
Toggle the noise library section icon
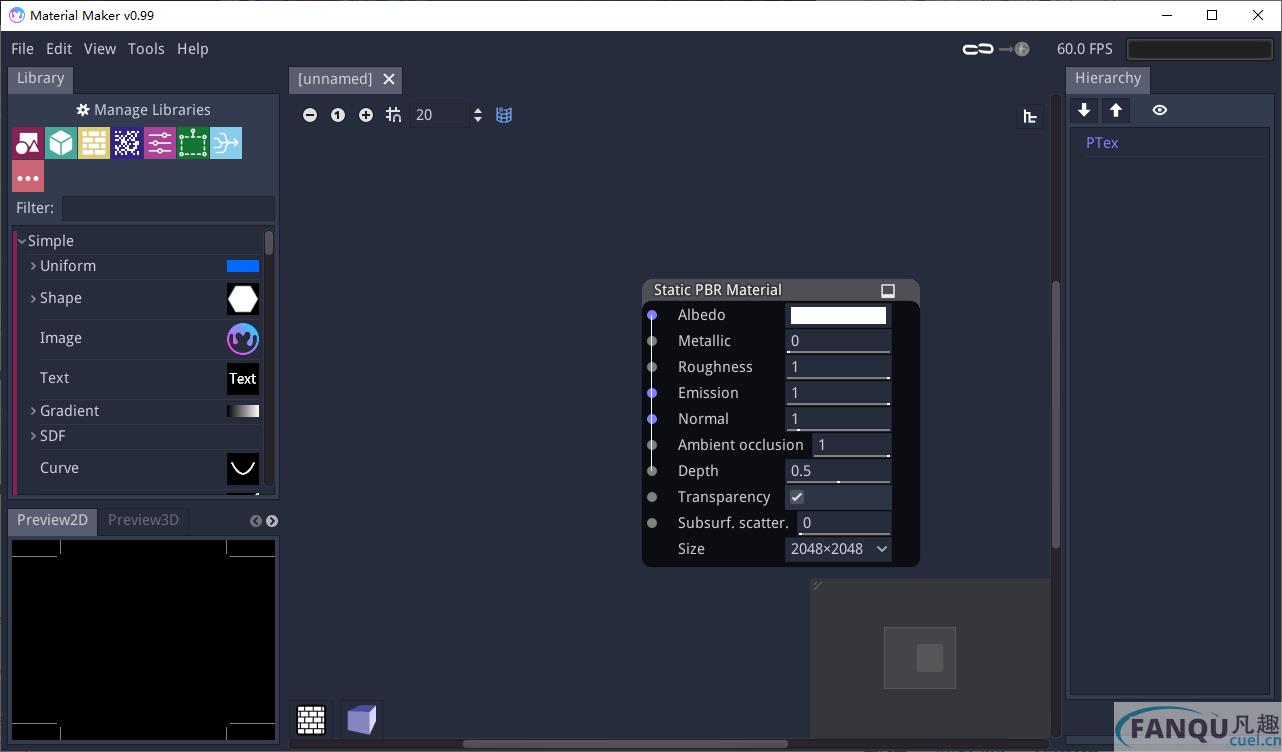(127, 143)
